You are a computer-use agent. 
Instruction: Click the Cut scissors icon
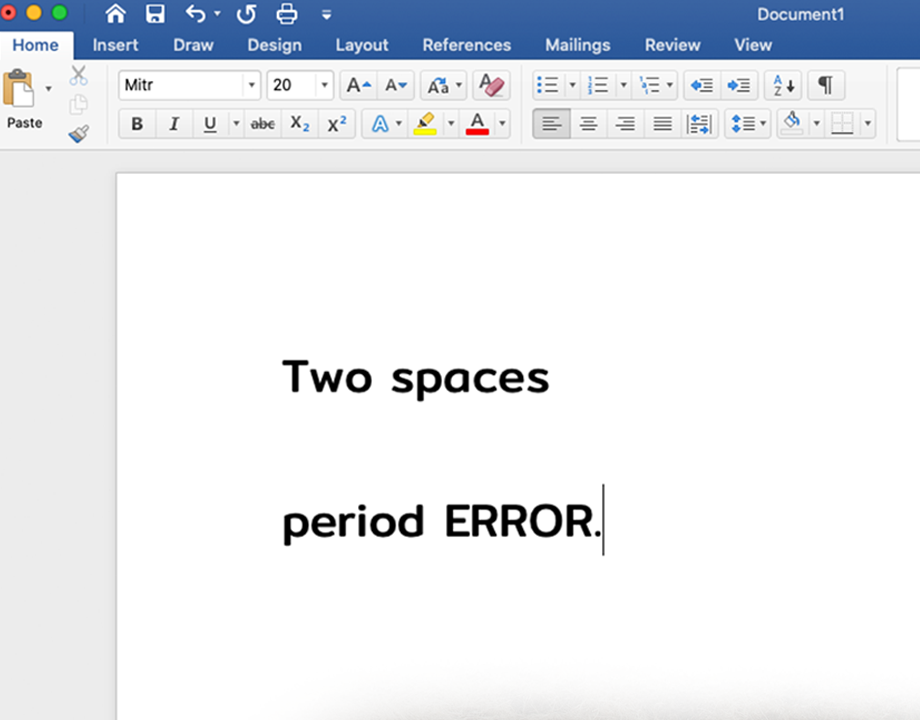tap(79, 76)
